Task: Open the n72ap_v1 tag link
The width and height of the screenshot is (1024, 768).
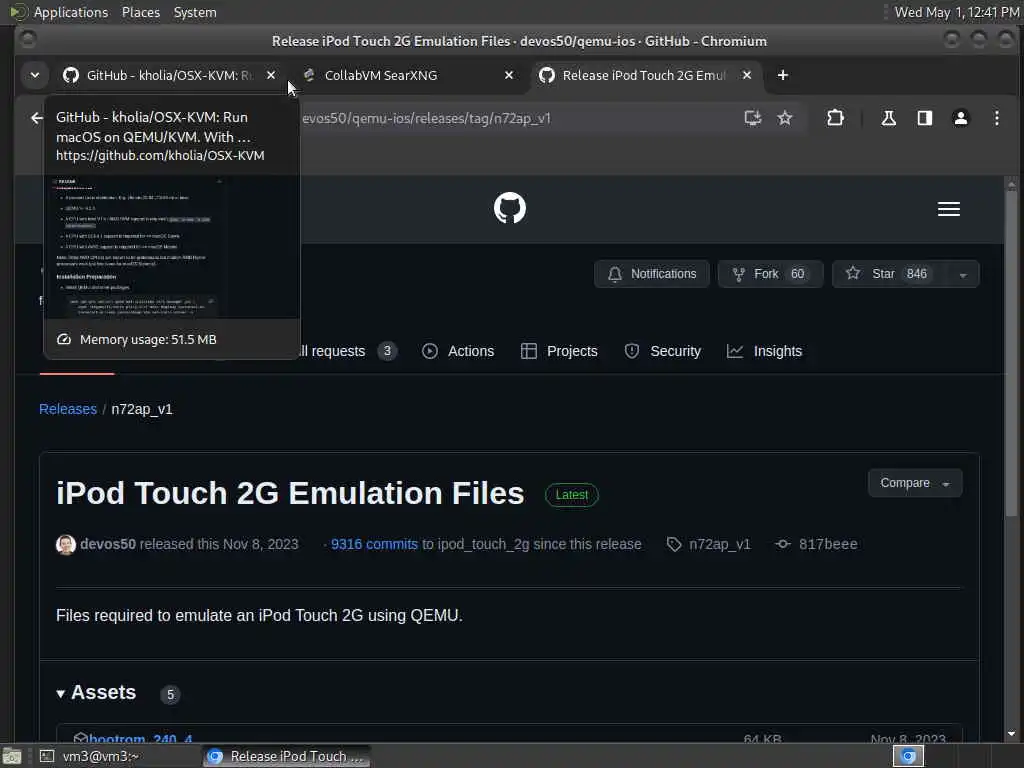Action: click(720, 545)
